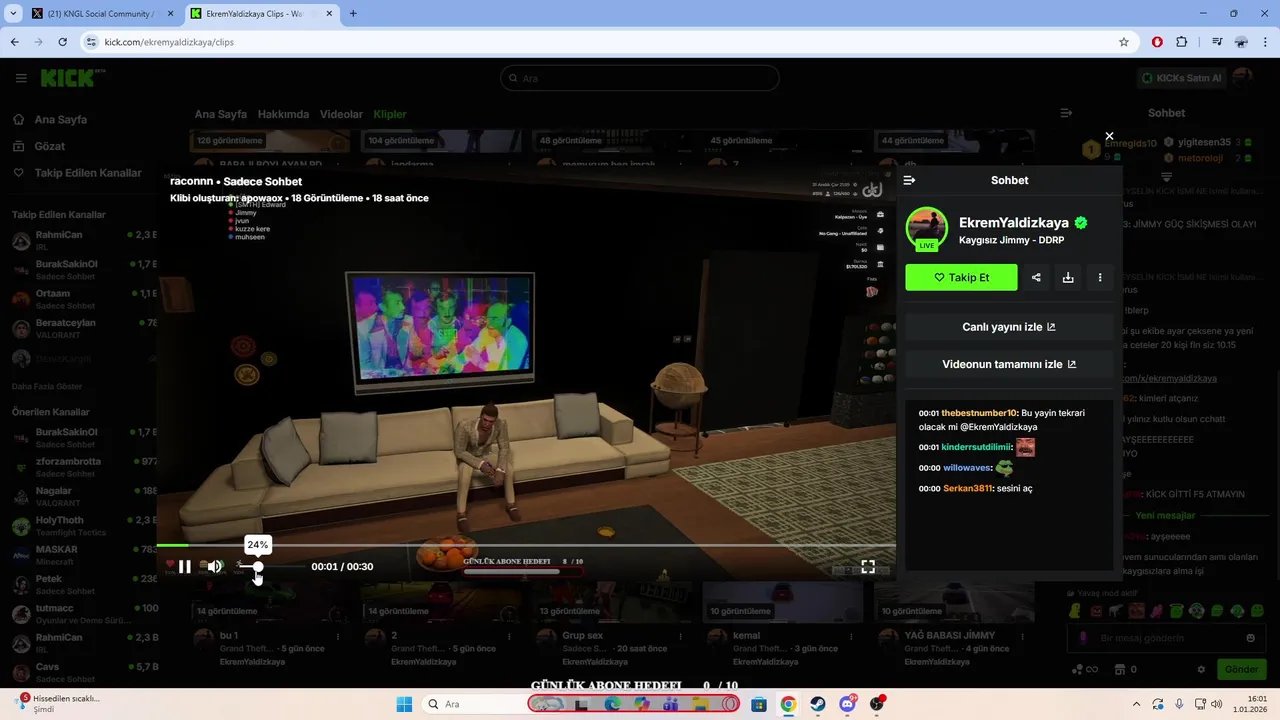Open Microsoft Store from taskbar
Viewport: 1280px width, 720px height.
coord(759,704)
